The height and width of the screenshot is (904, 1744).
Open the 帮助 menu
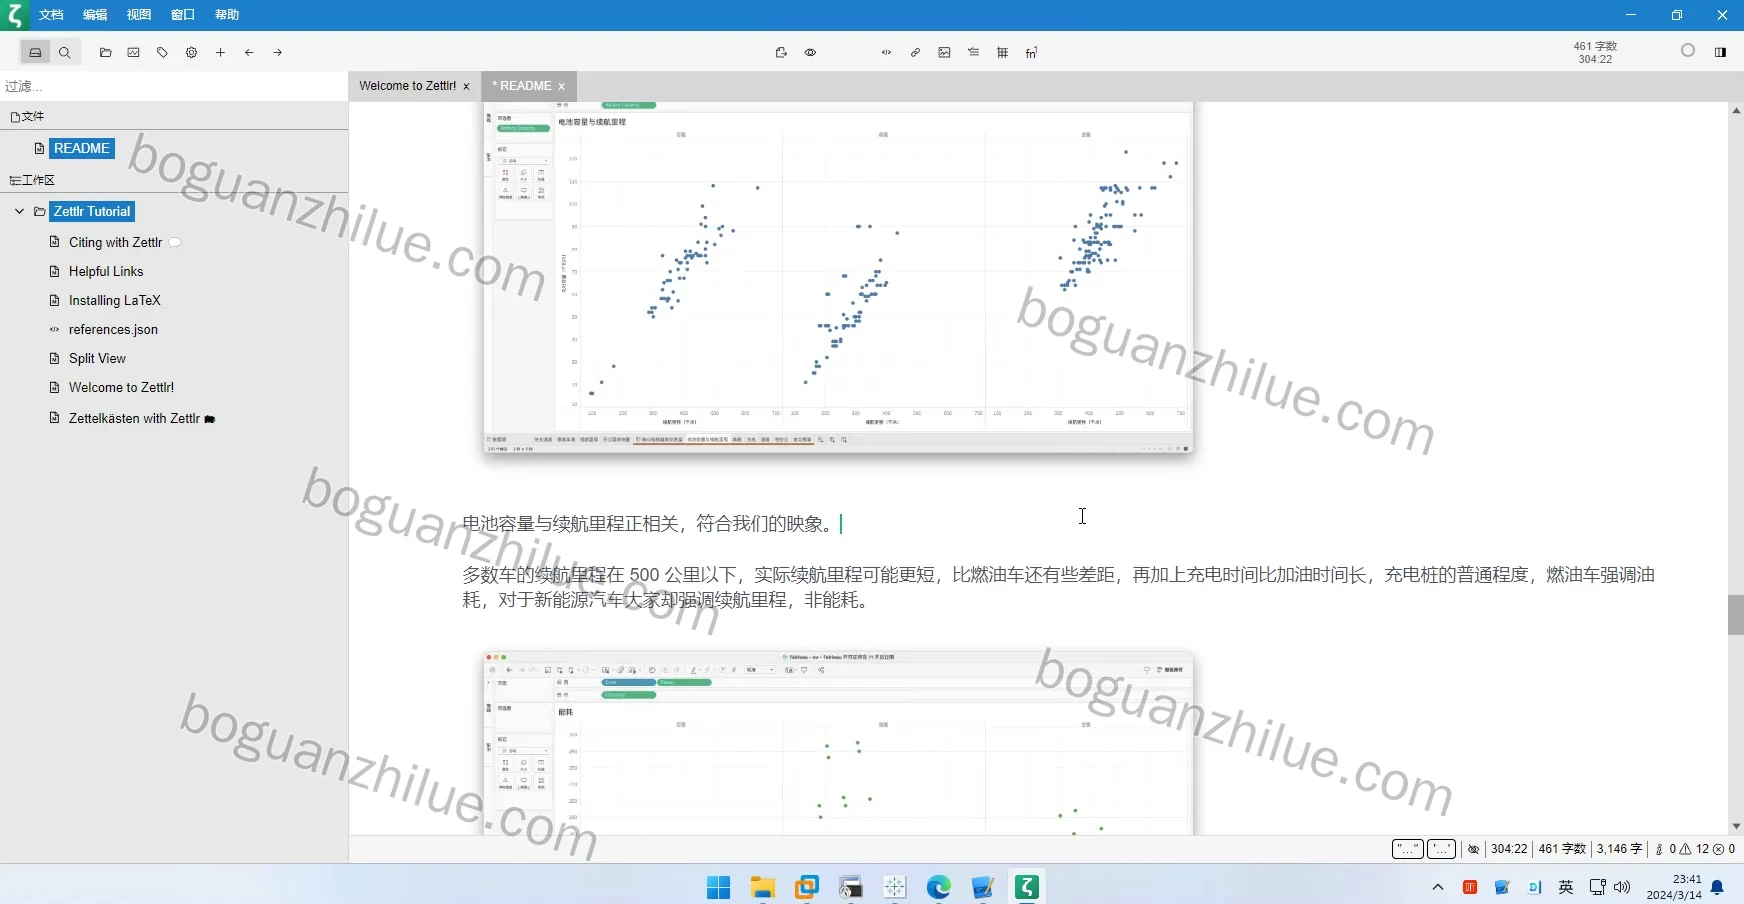227,15
